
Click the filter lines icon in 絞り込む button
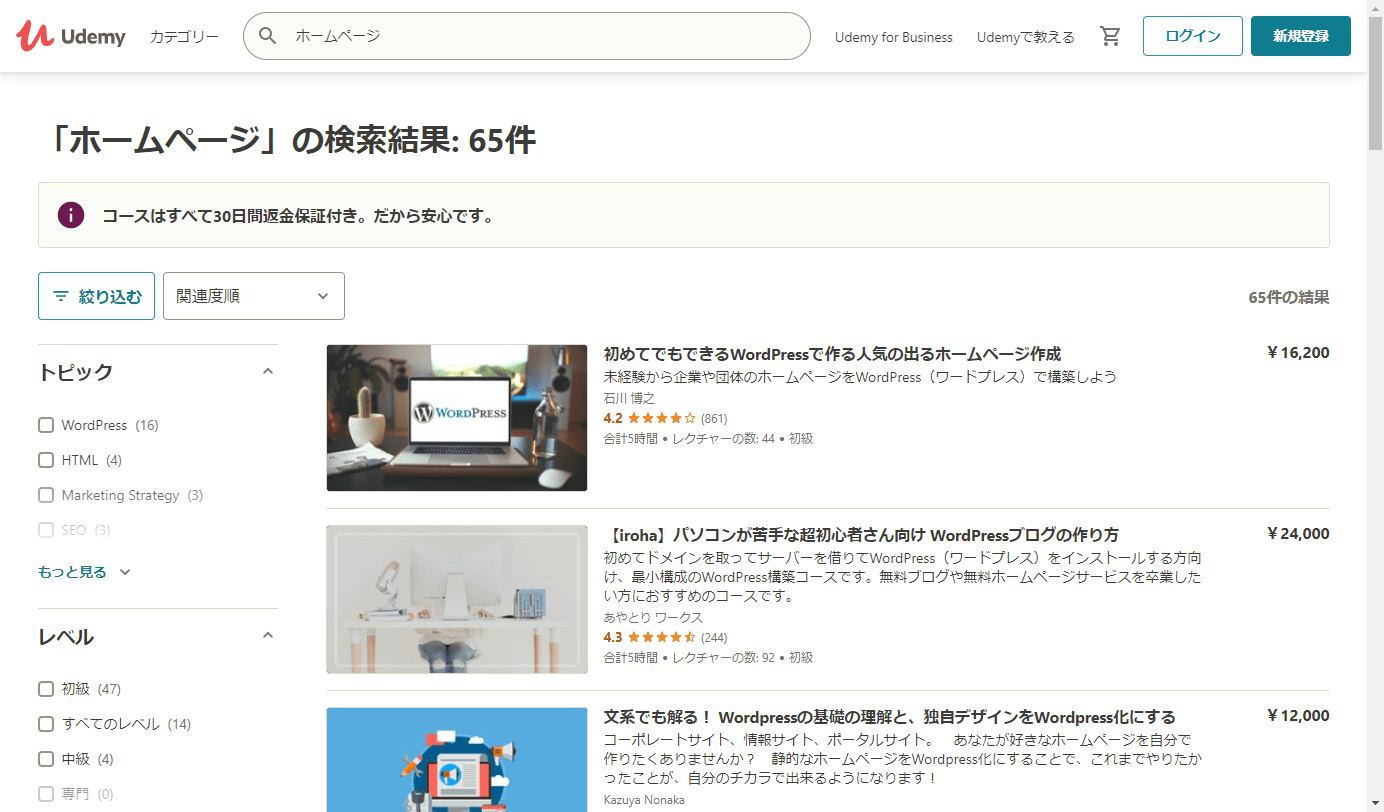[x=61, y=296]
